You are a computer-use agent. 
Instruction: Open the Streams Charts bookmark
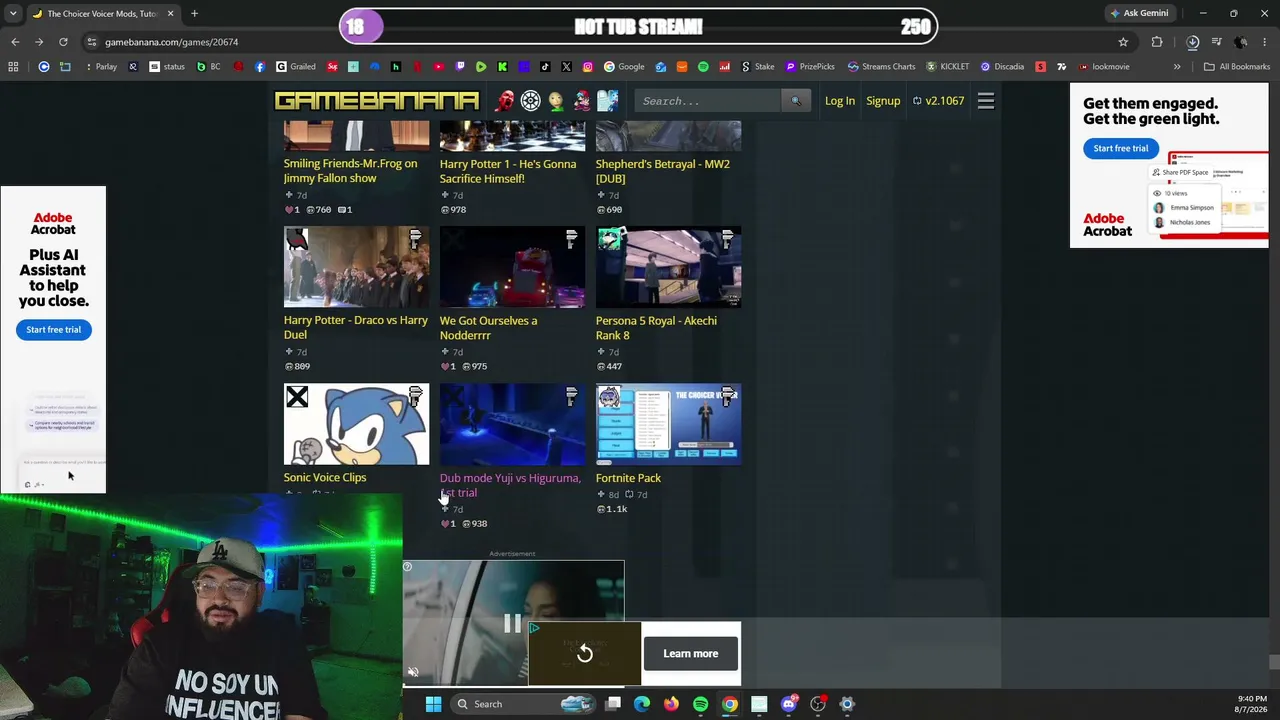click(881, 67)
